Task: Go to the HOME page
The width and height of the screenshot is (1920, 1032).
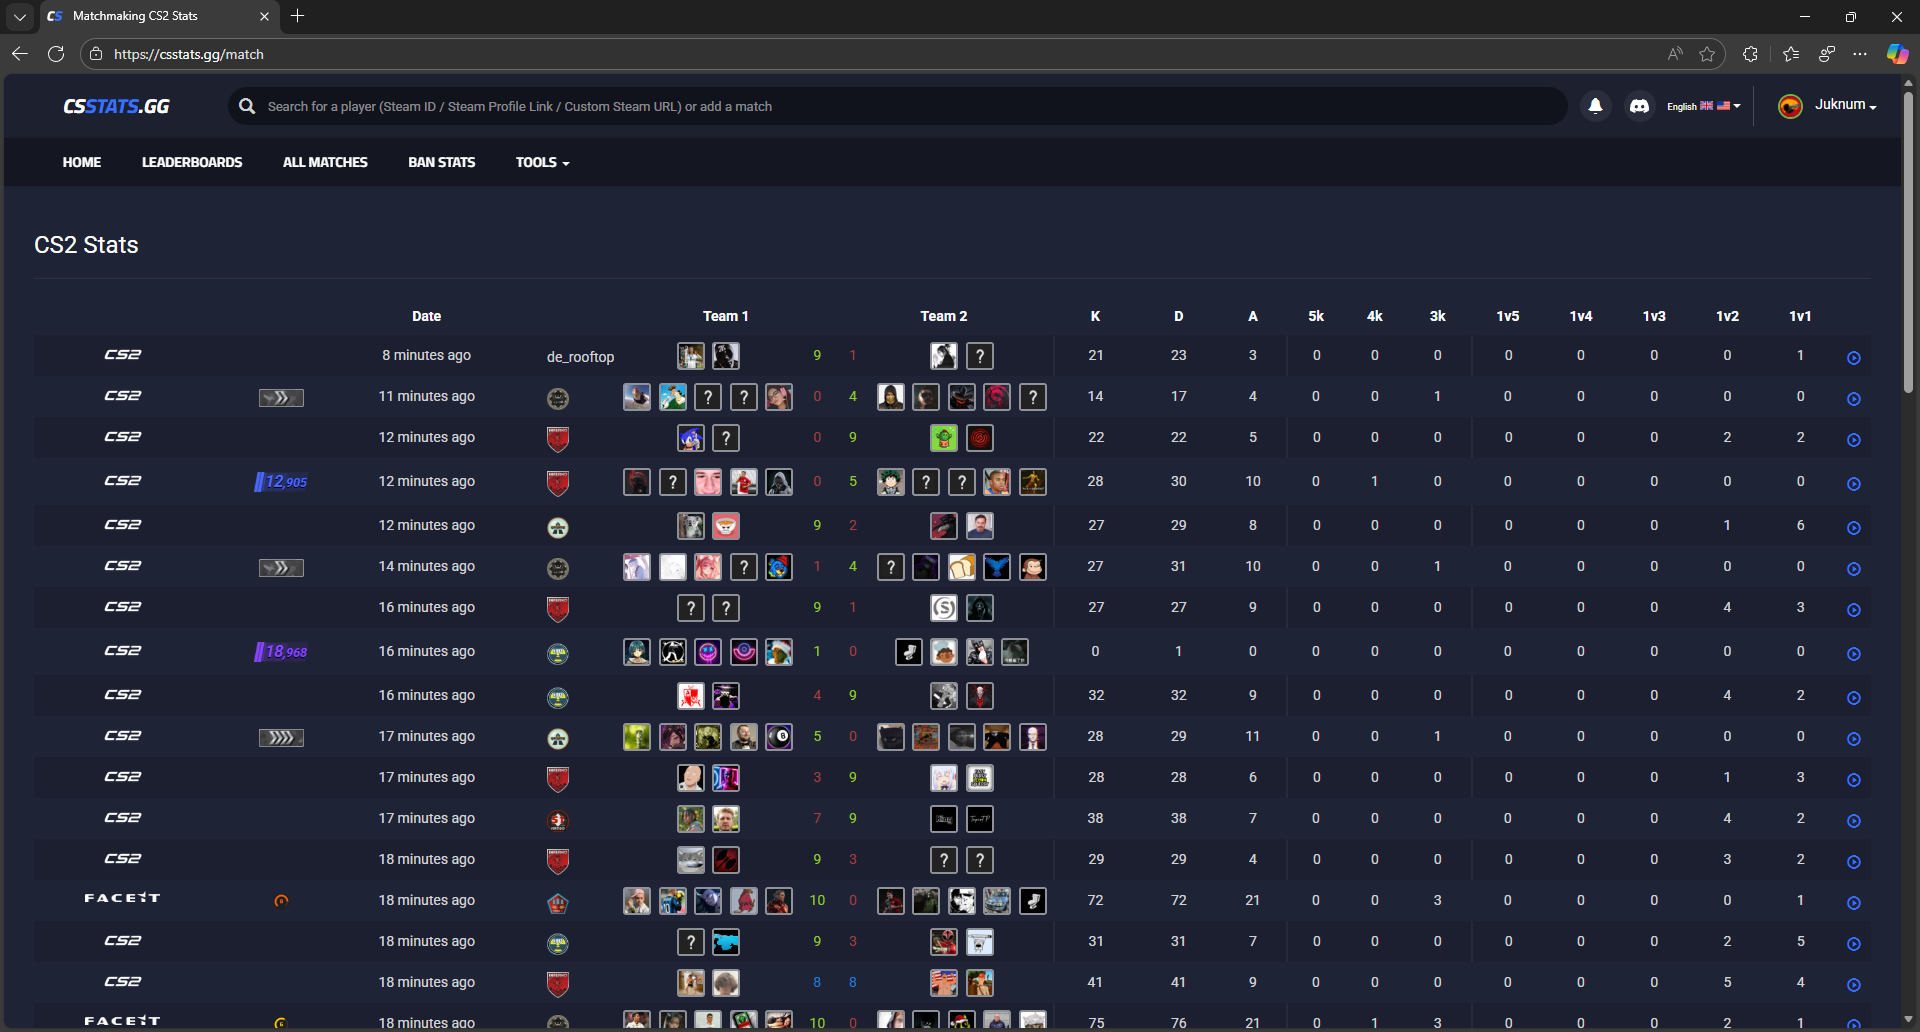Action: 82,162
